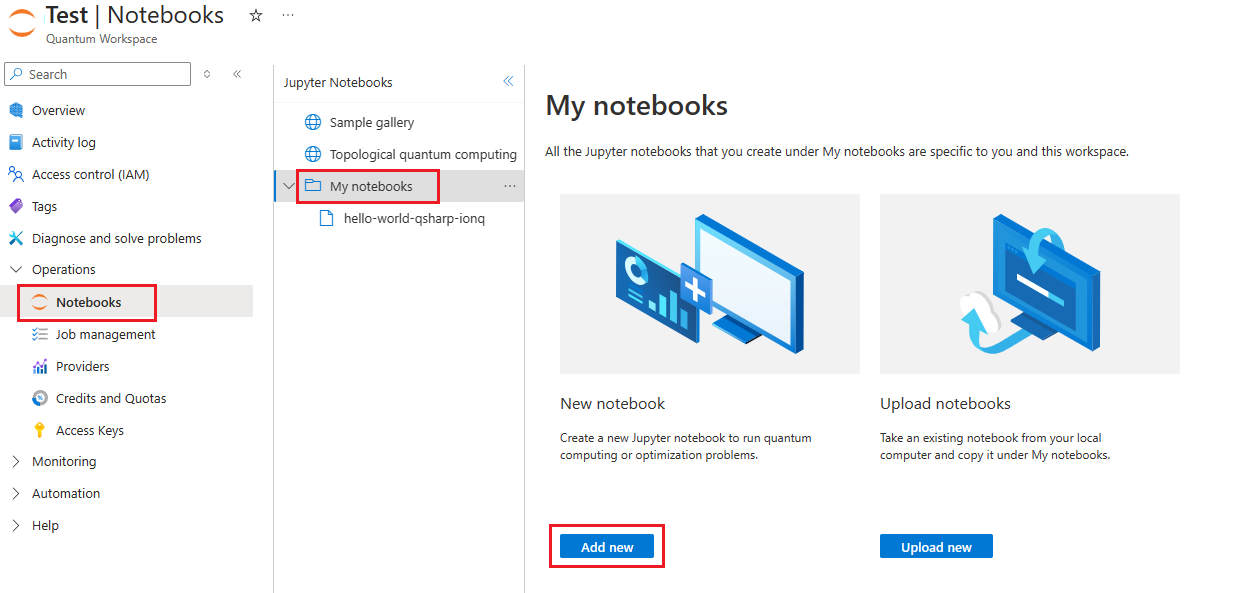Click the Access control (IAM) people icon
The width and height of the screenshot is (1243, 593).
tap(15, 174)
